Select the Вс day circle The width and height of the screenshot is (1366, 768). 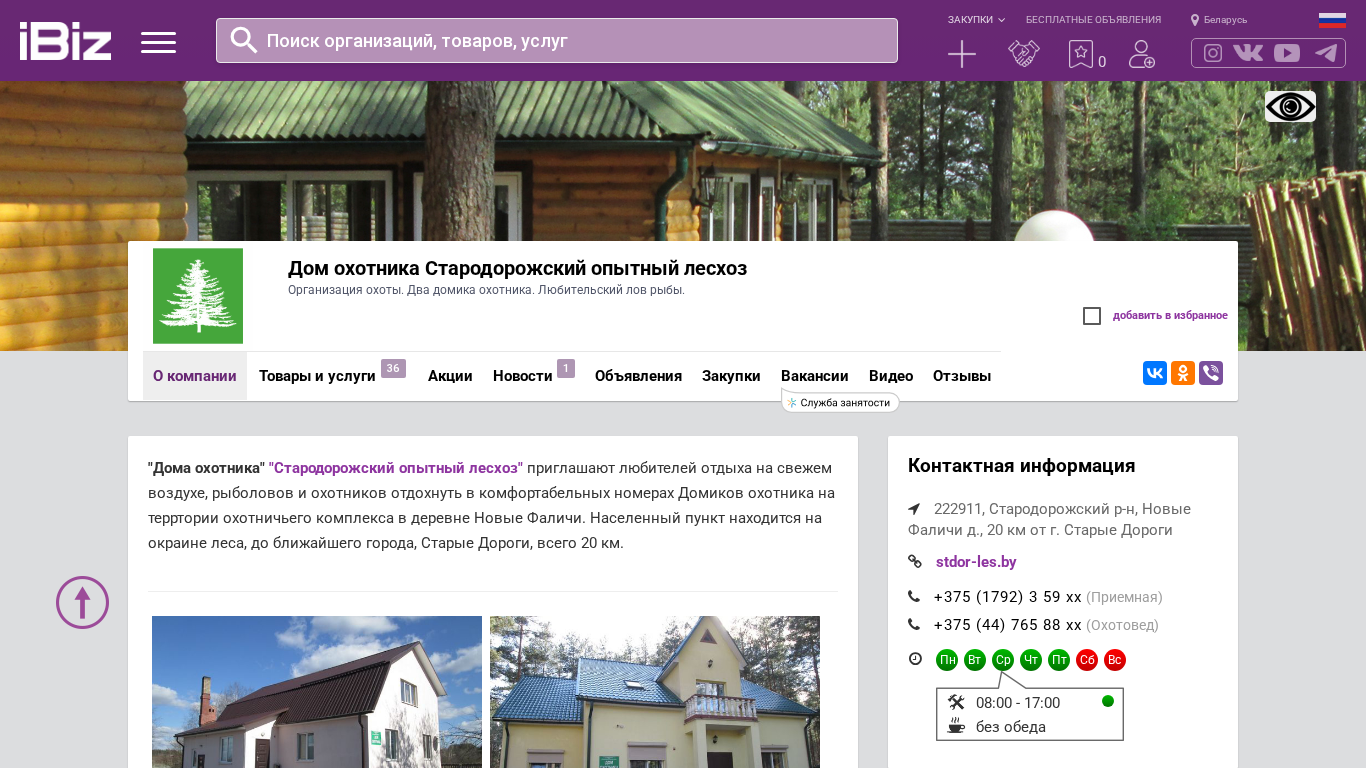tap(1115, 660)
